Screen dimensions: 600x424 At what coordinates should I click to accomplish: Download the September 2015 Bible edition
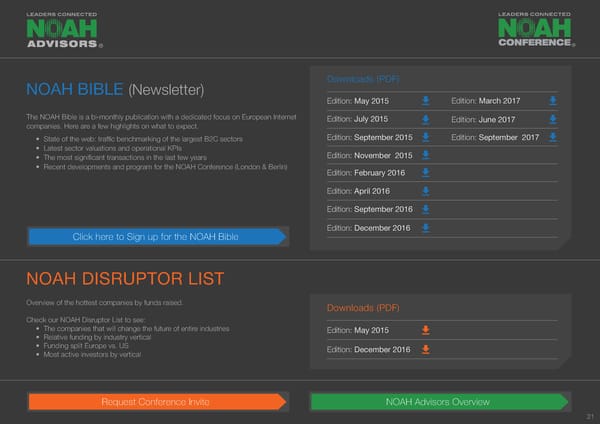(x=425, y=137)
